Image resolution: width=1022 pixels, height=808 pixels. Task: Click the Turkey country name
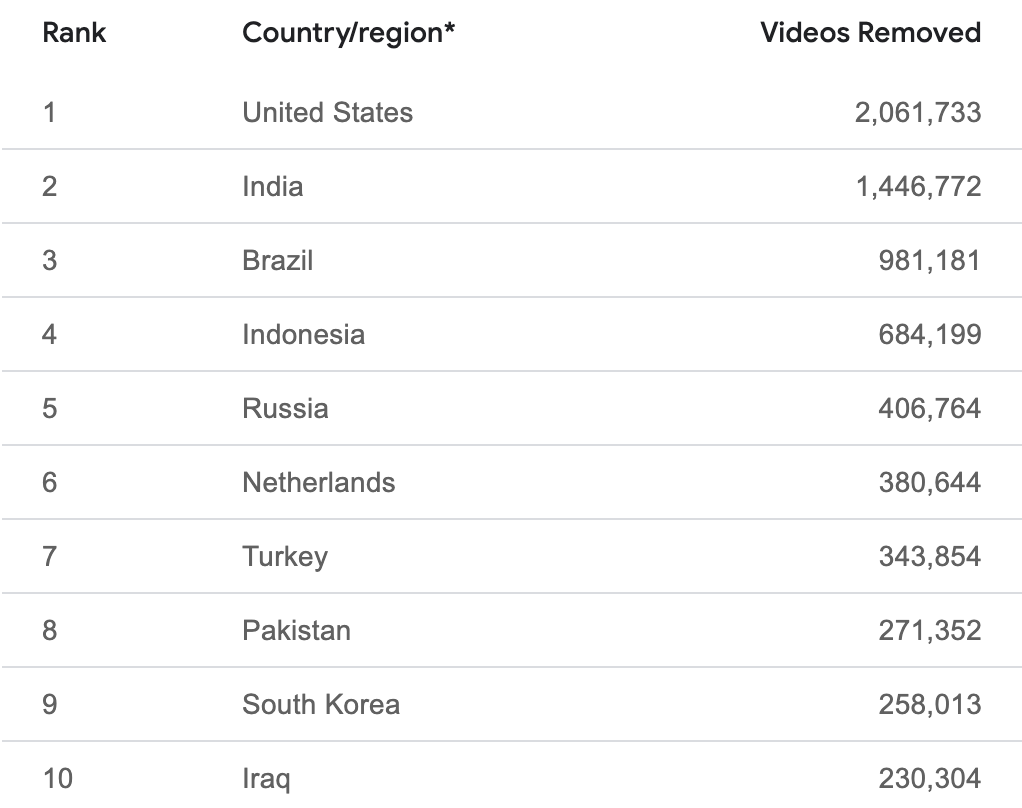click(285, 558)
